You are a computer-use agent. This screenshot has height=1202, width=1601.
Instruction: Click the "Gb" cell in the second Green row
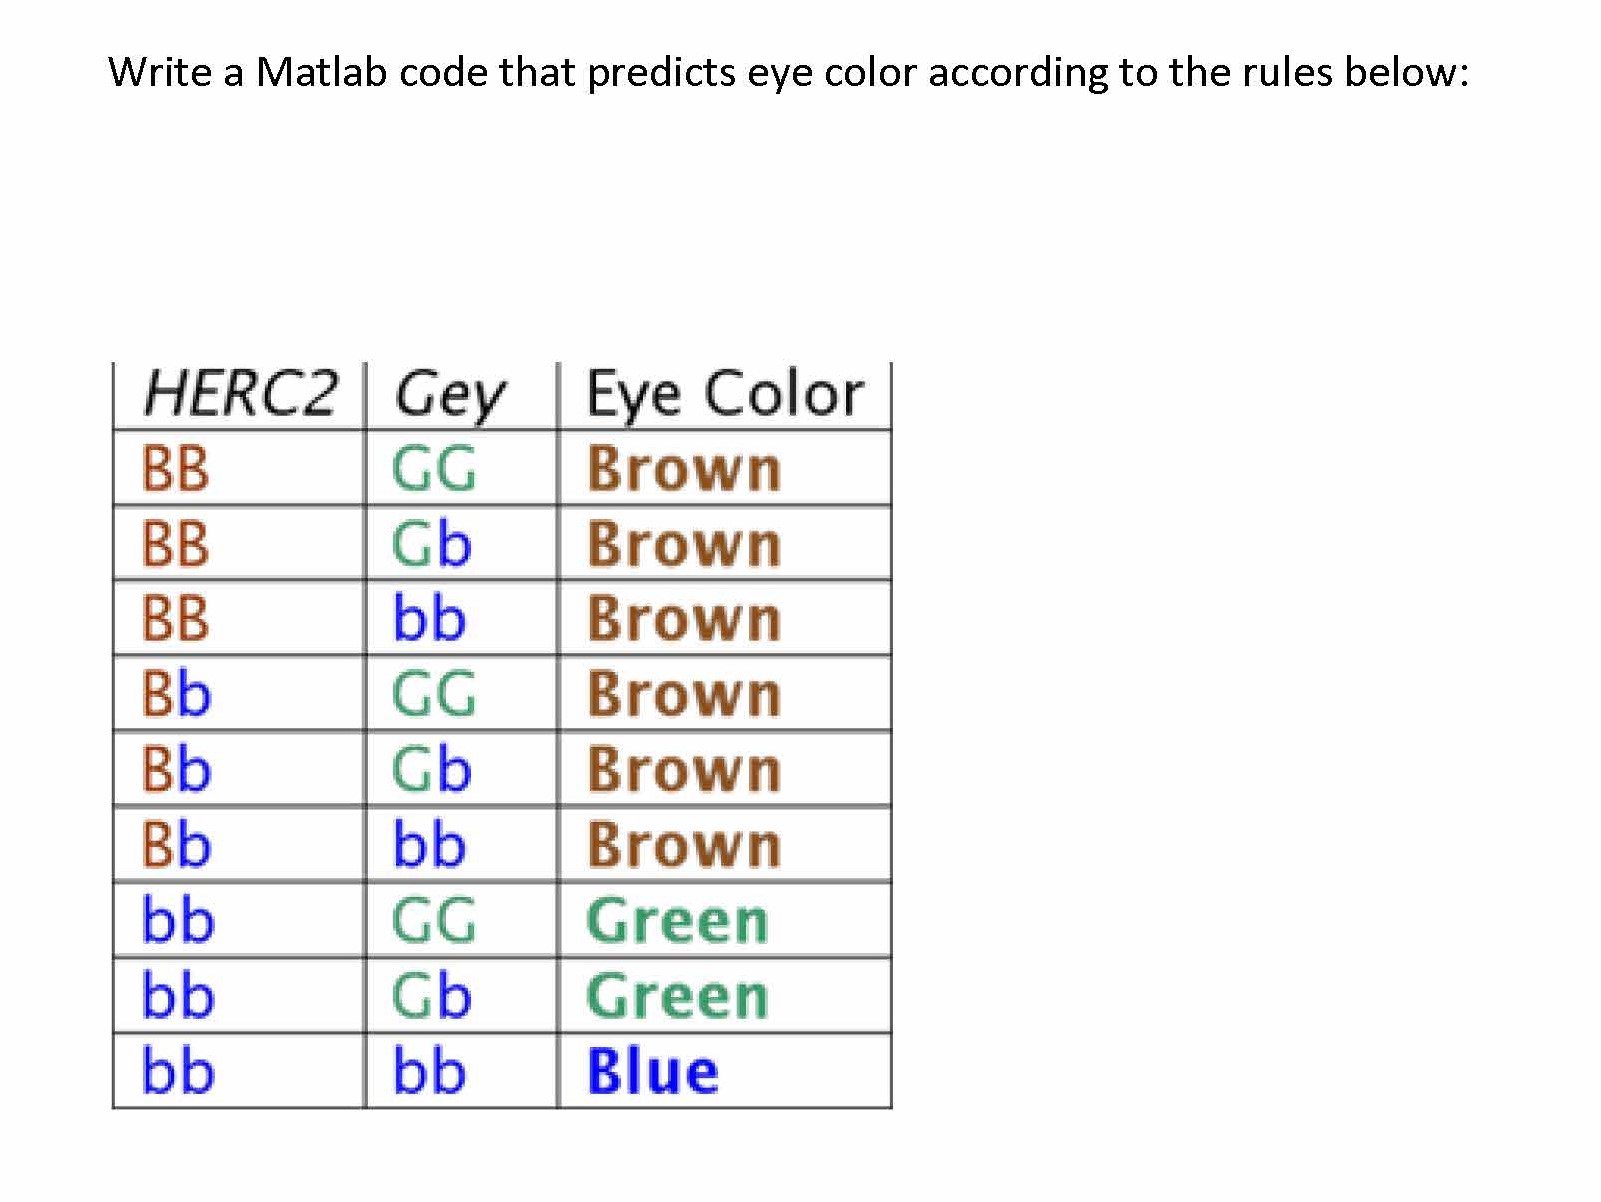(x=431, y=996)
